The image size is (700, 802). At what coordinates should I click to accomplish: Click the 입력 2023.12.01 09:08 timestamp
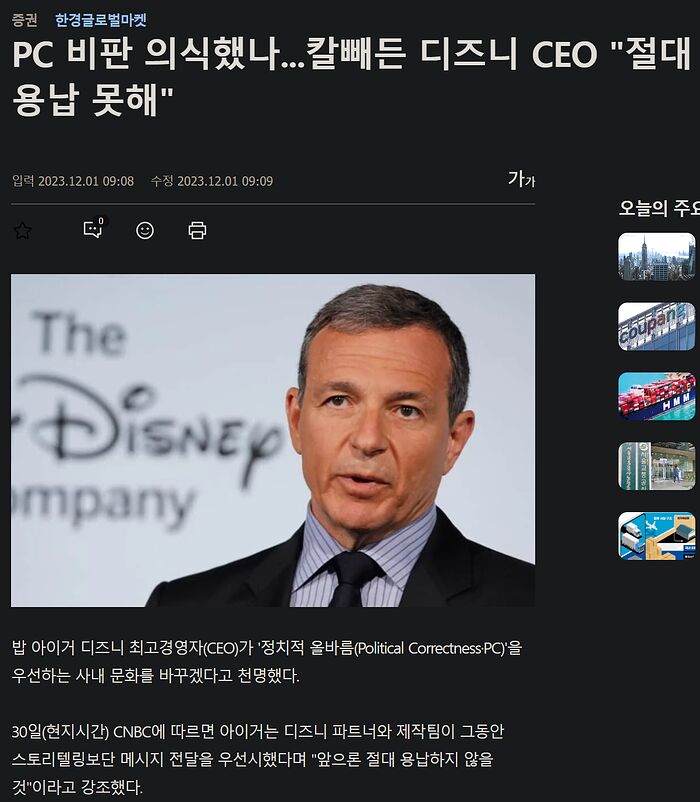click(73, 181)
